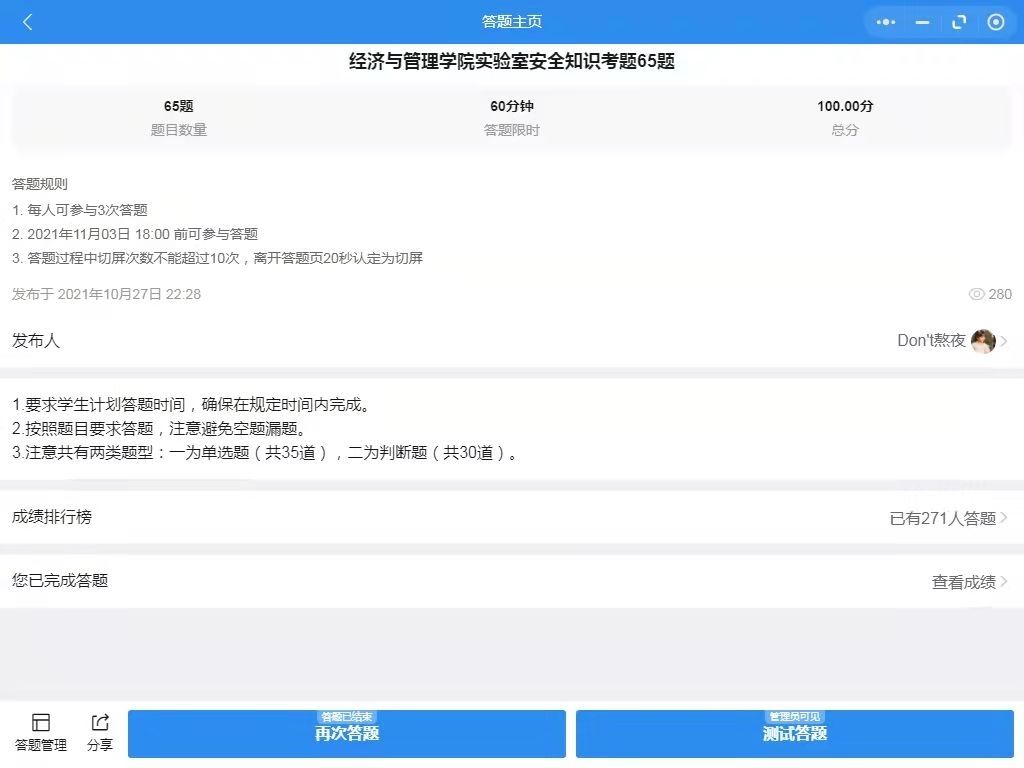View 已有271人答题 participants link

942,518
